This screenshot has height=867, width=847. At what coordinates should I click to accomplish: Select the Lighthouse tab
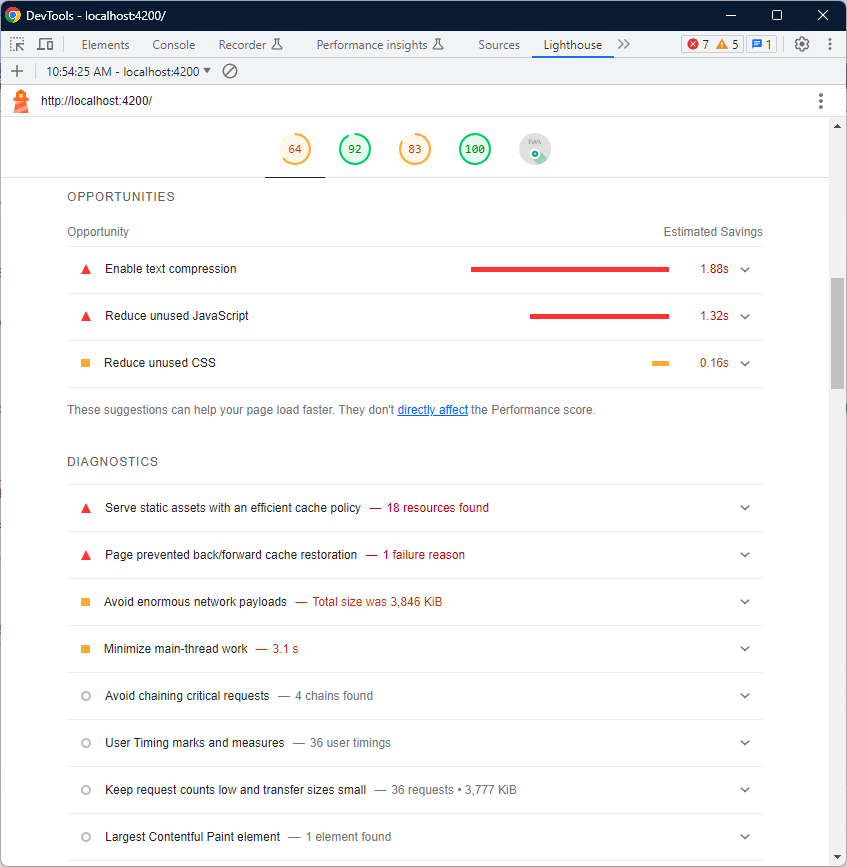pos(573,45)
